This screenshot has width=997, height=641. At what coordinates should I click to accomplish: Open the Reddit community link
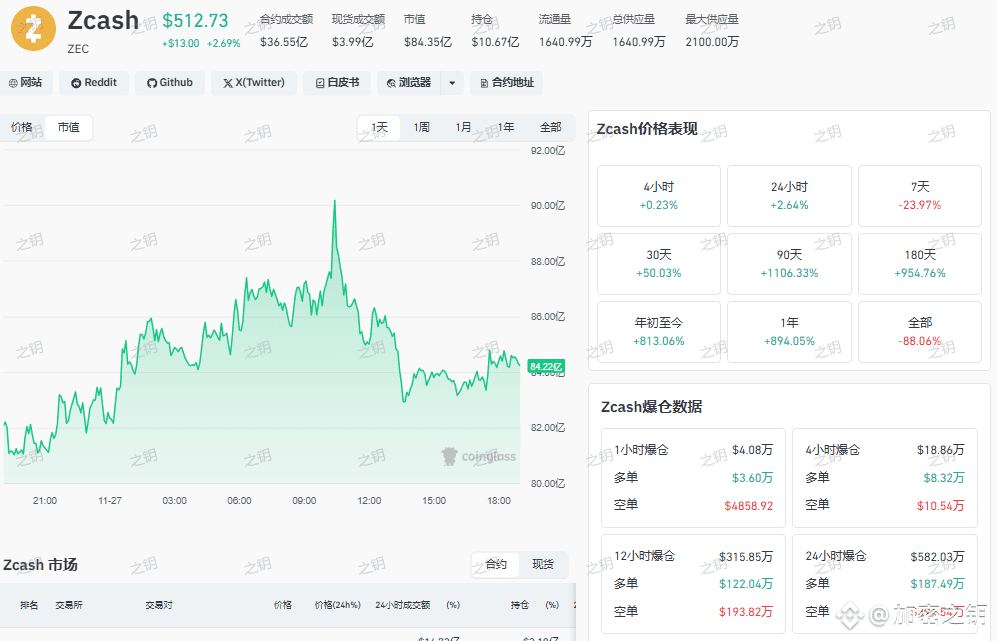click(x=94, y=83)
